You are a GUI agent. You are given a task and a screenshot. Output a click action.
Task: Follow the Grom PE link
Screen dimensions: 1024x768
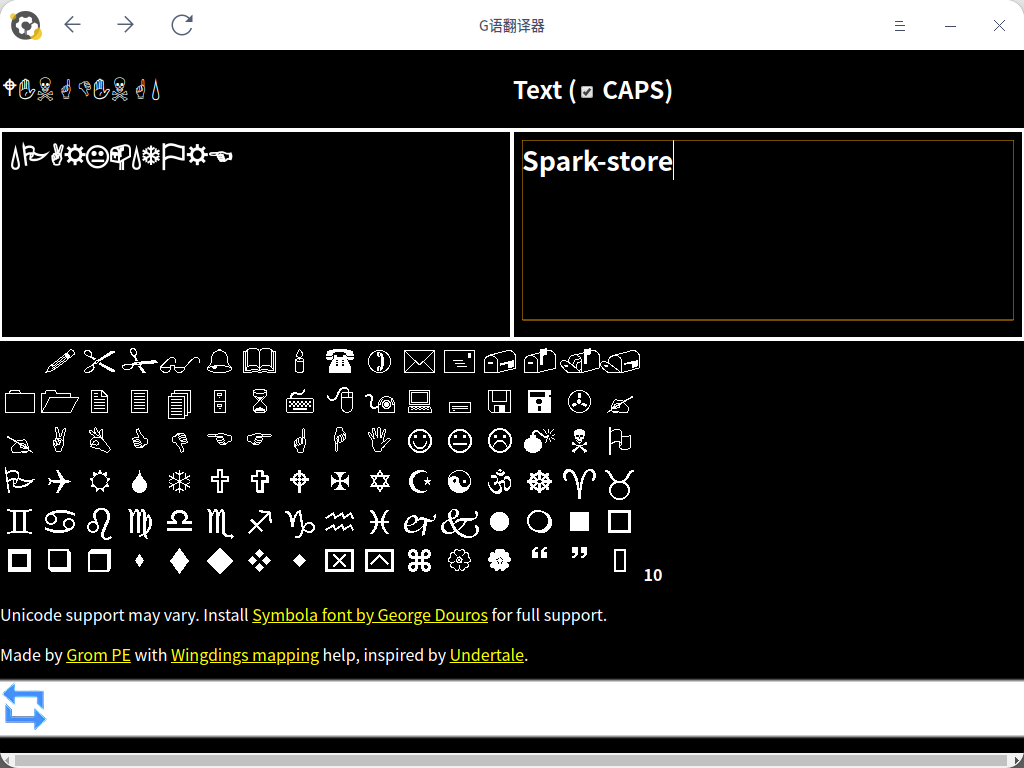click(98, 656)
